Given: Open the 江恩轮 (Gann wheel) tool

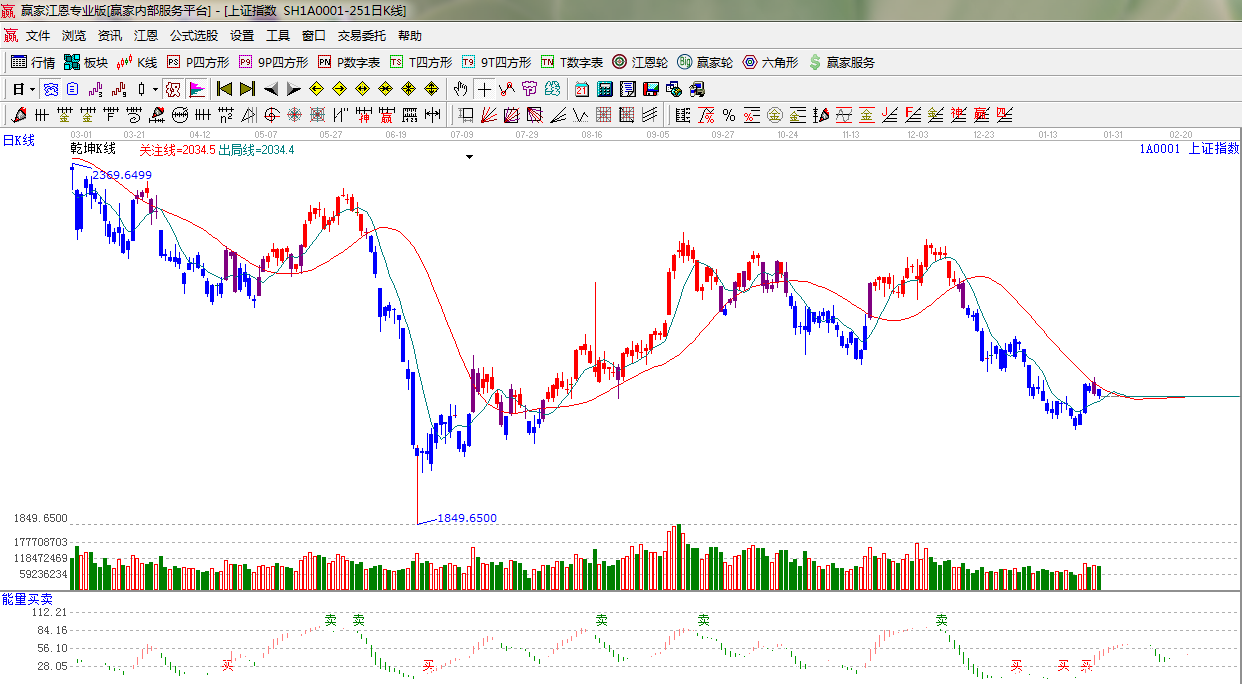Looking at the screenshot, I should (640, 62).
